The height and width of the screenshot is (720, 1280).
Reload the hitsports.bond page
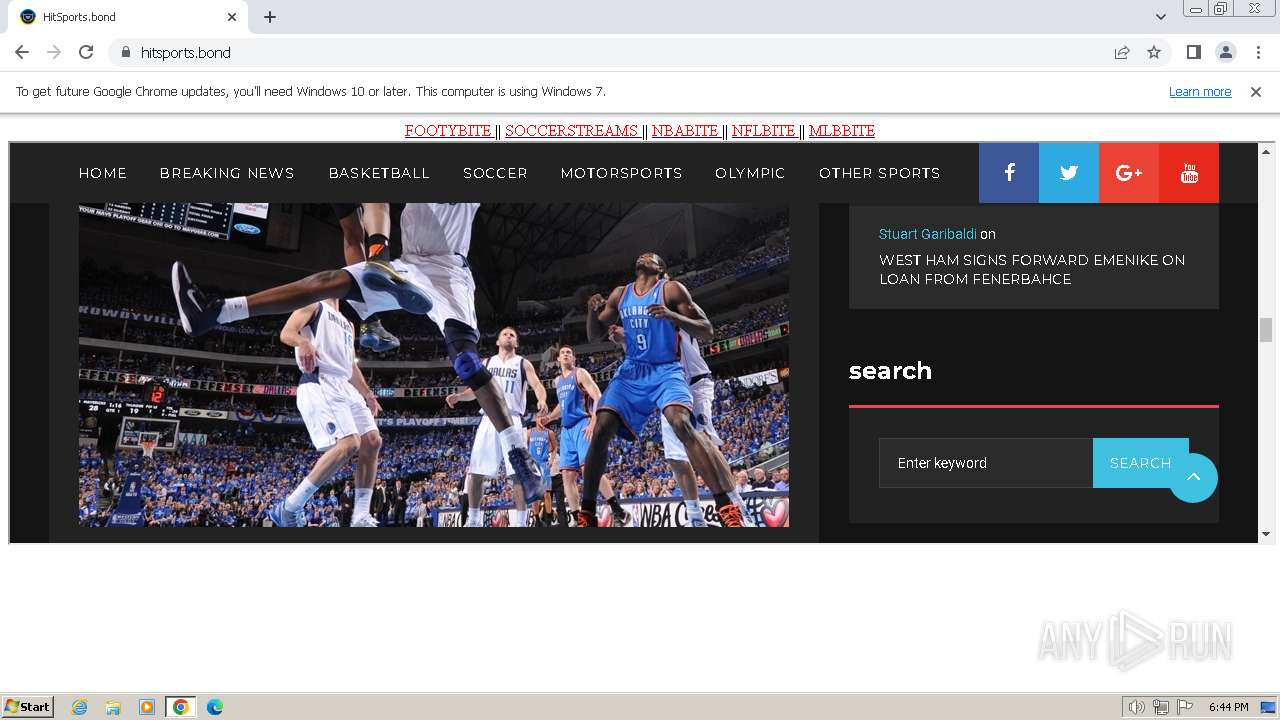point(86,52)
